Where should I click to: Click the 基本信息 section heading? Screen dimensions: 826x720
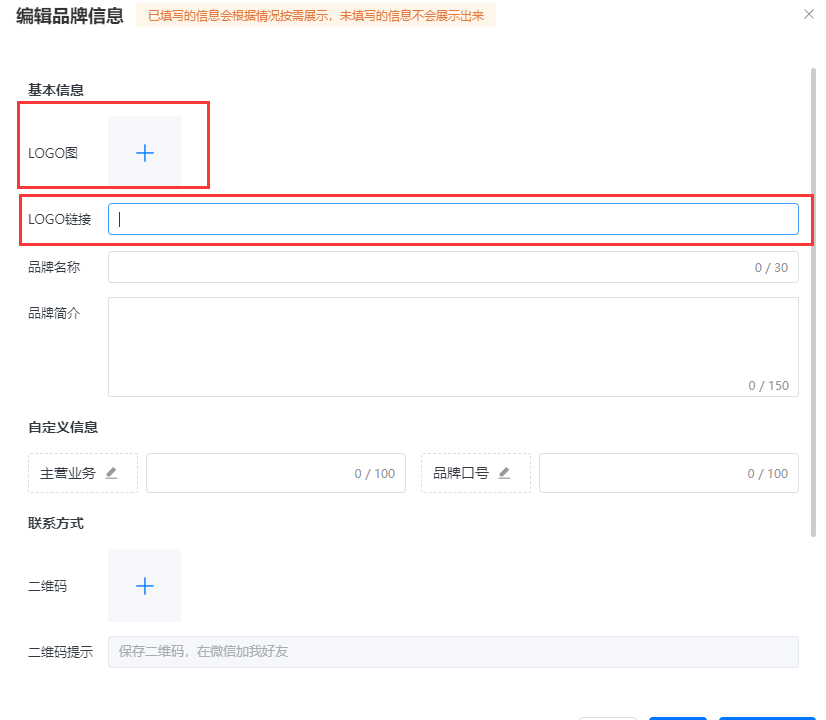(56, 90)
